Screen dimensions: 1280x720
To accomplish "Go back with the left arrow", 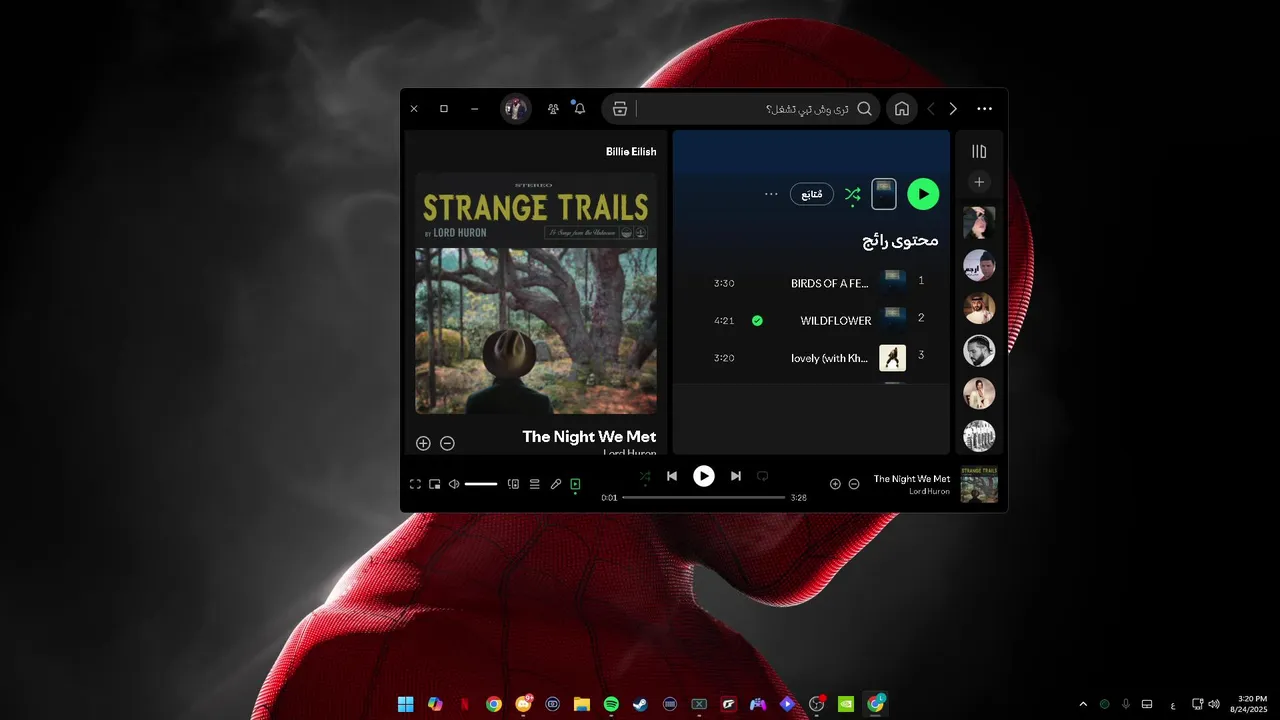I will (931, 109).
